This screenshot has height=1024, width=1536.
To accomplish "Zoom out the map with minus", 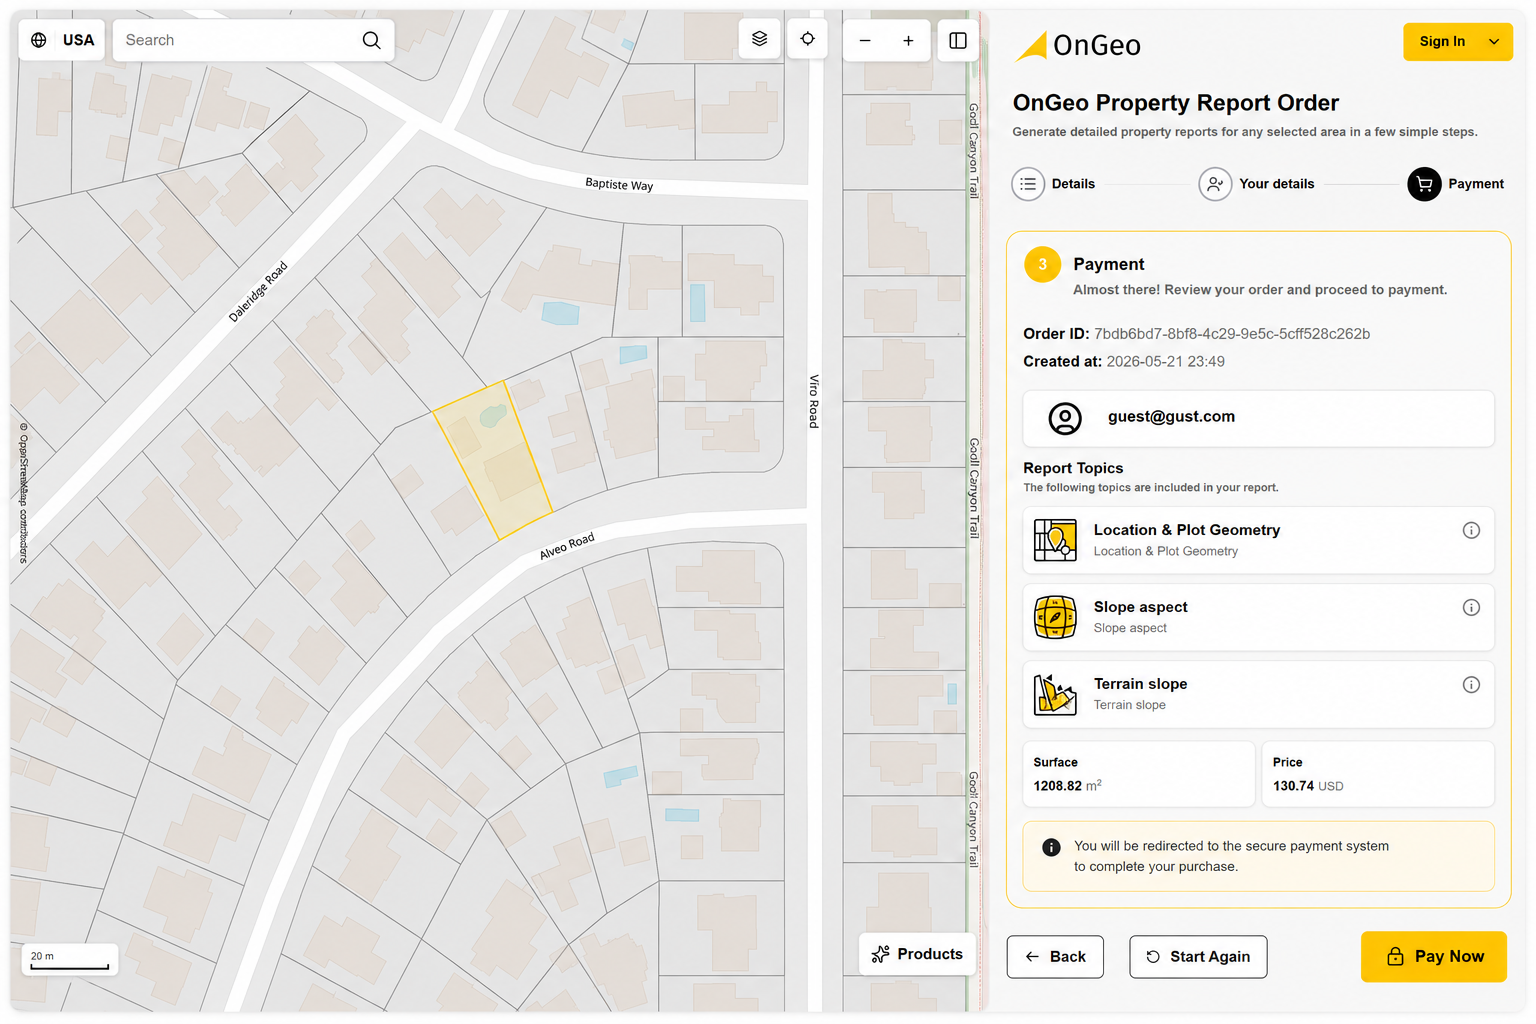I will (865, 40).
